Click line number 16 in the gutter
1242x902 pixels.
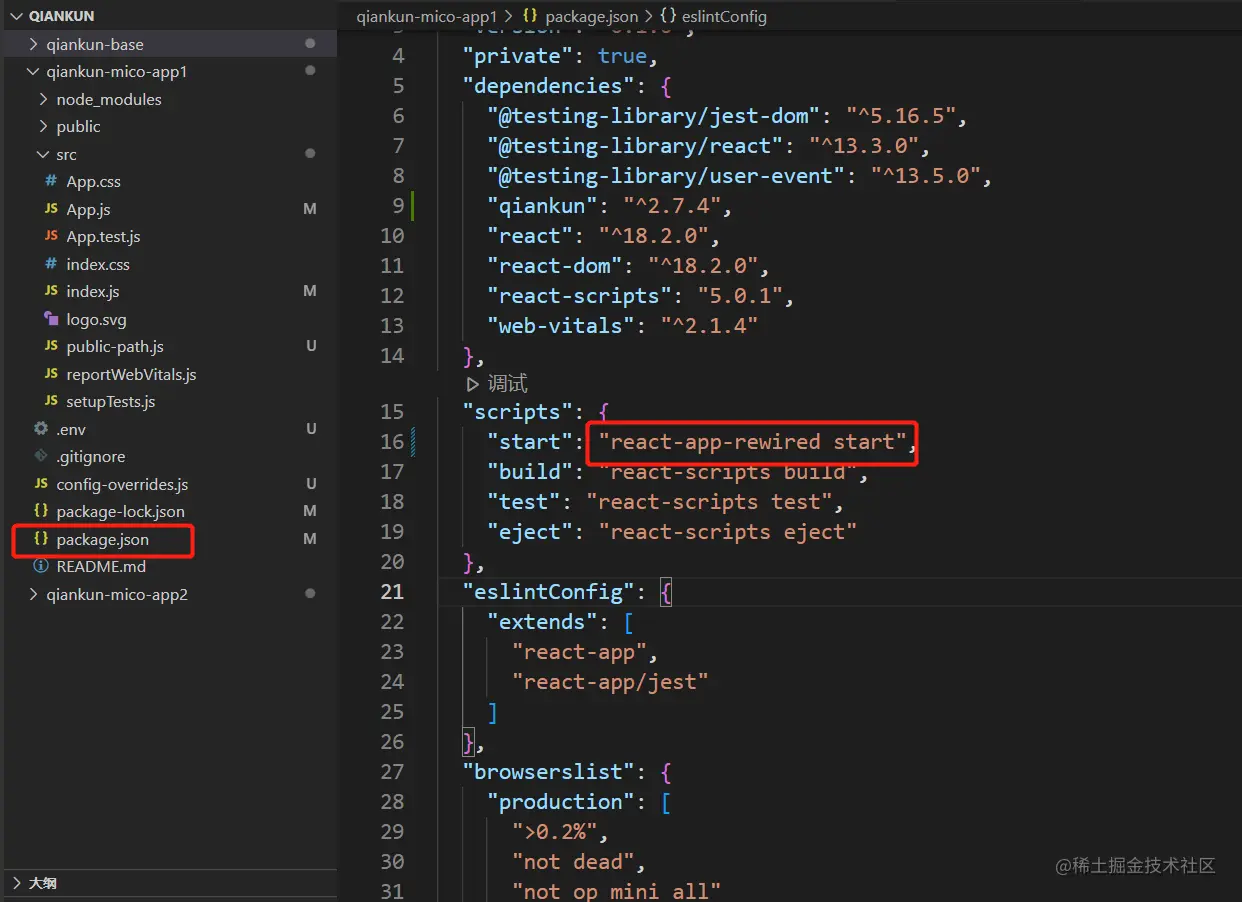tap(392, 442)
